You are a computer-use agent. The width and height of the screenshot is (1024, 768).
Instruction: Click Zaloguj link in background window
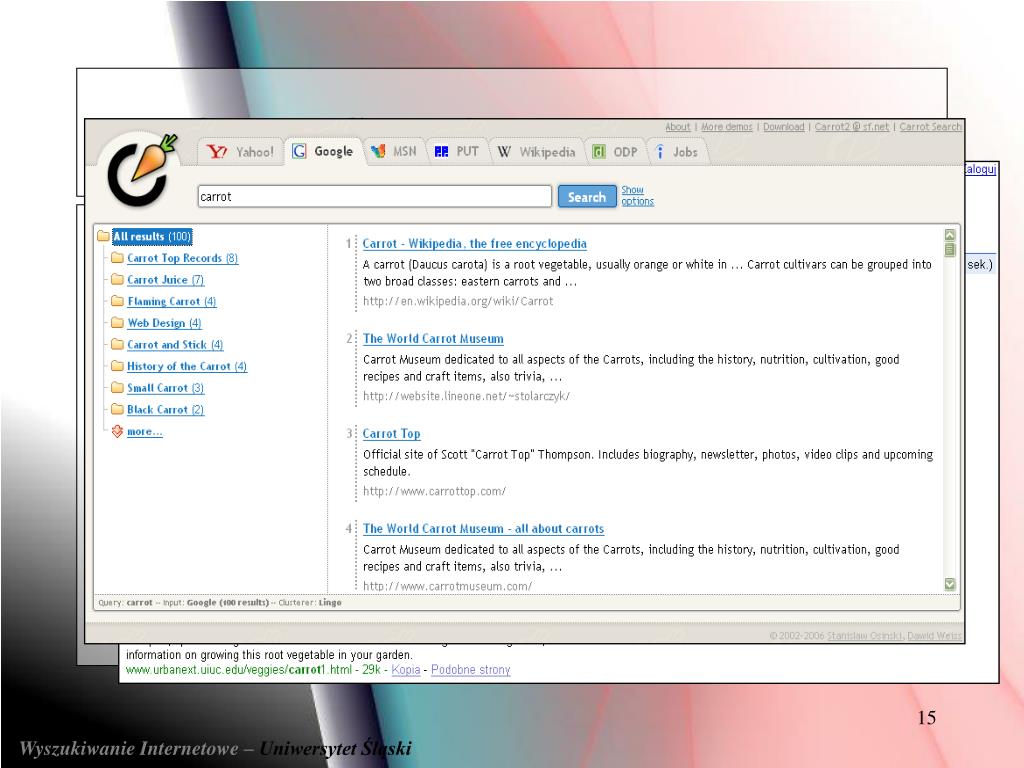coord(980,169)
